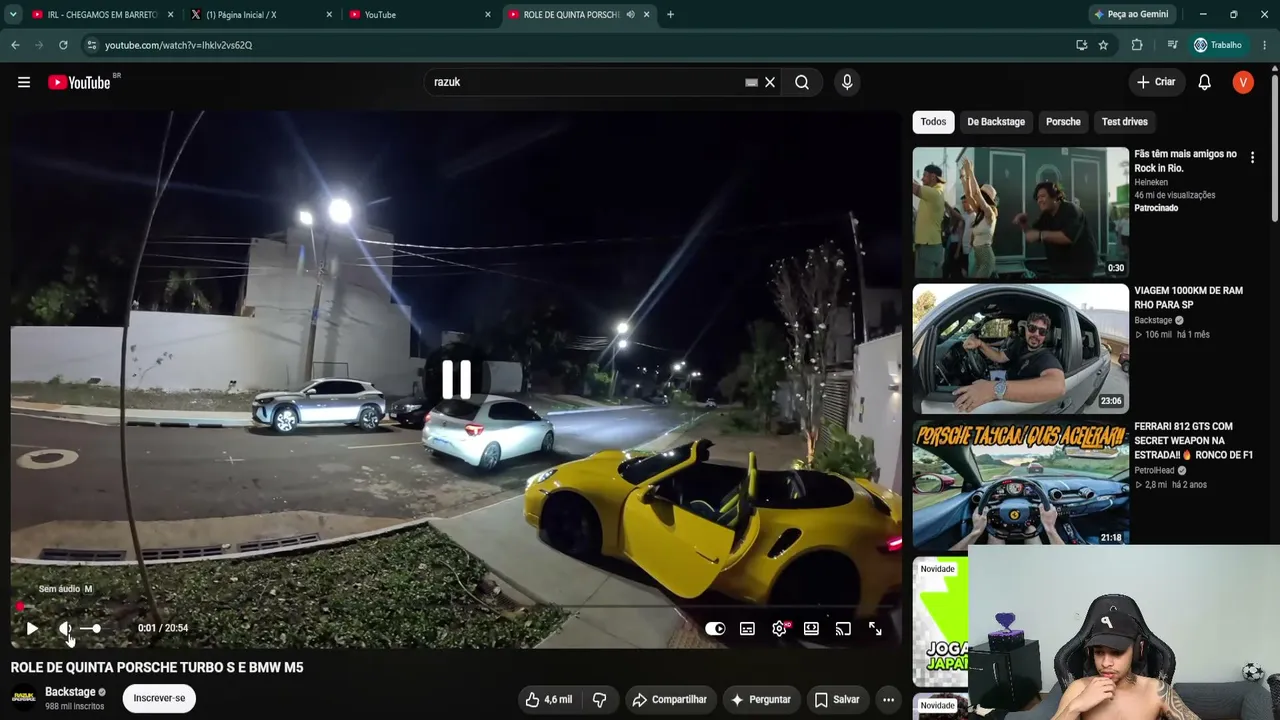Start voice search with the microphone
1280x720 pixels.
pyautogui.click(x=847, y=82)
